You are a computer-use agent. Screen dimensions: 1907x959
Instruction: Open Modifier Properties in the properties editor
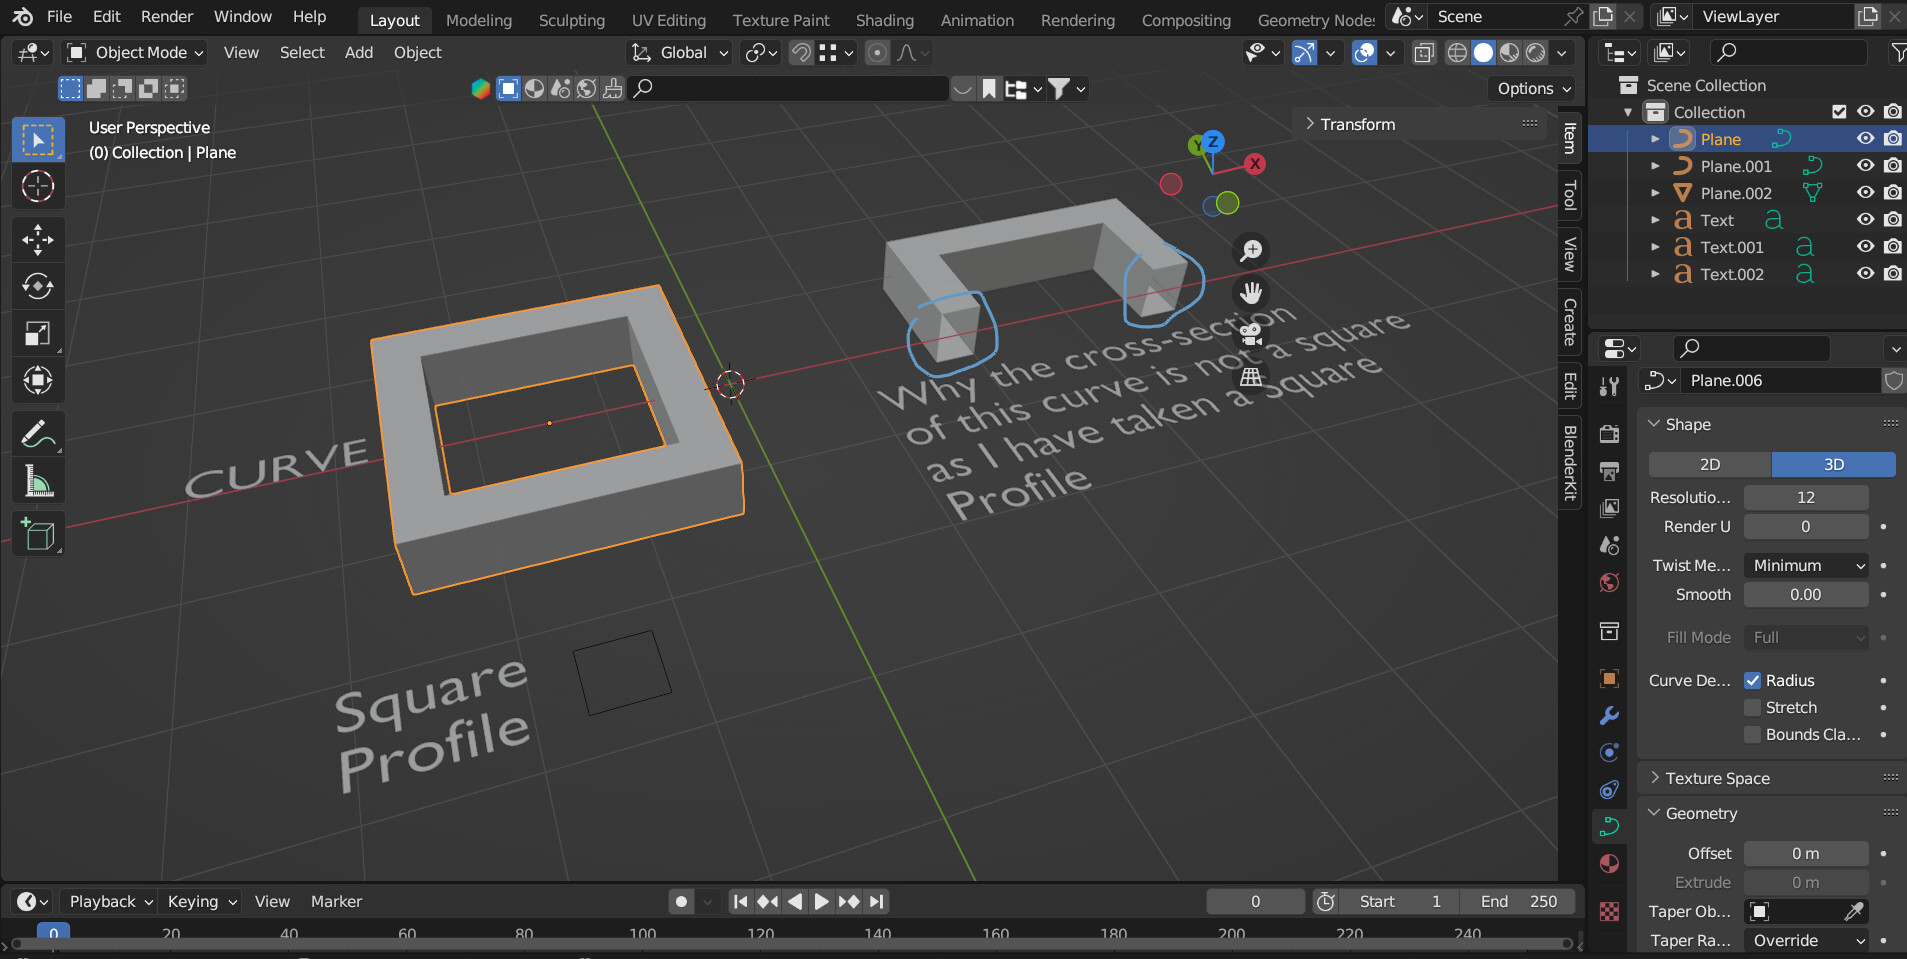[x=1609, y=717]
